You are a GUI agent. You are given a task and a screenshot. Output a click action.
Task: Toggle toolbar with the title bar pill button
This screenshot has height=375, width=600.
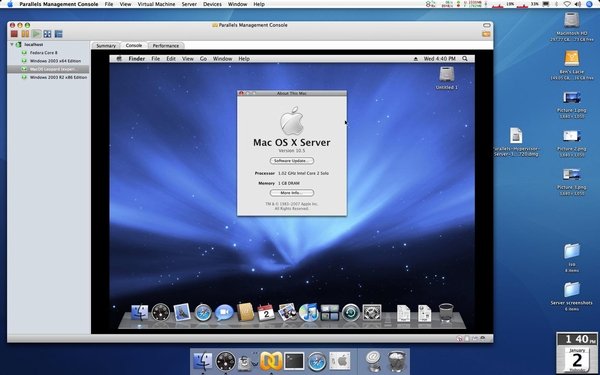[x=486, y=25]
